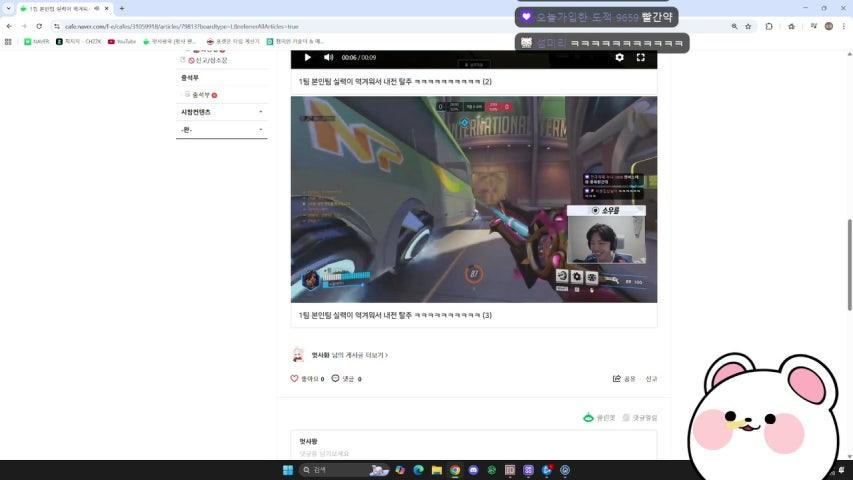Open the browser tab list dropdown
Screen dimensions: 853x480
[x=10, y=8]
